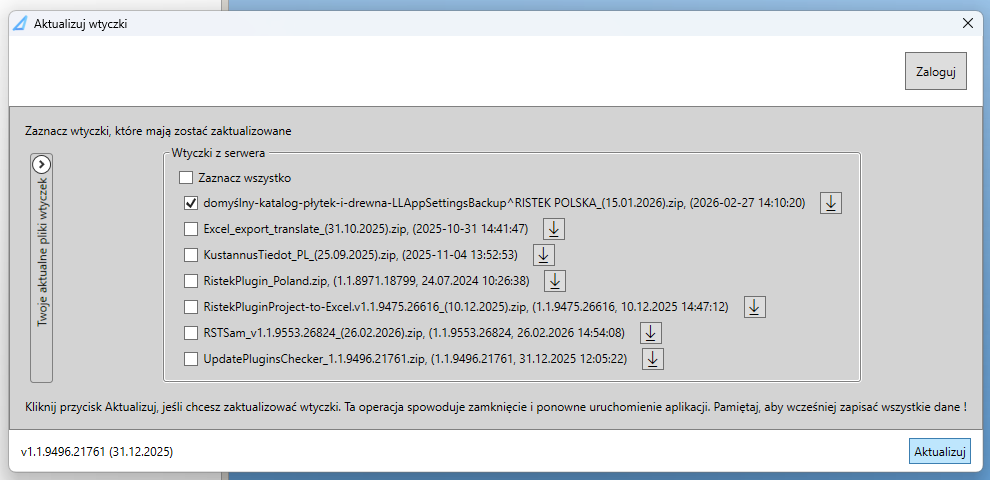Viewport: 990px width, 480px height.
Task: Toggle the RSTSam_v1.1.9553 checkbox
Action: [x=191, y=333]
